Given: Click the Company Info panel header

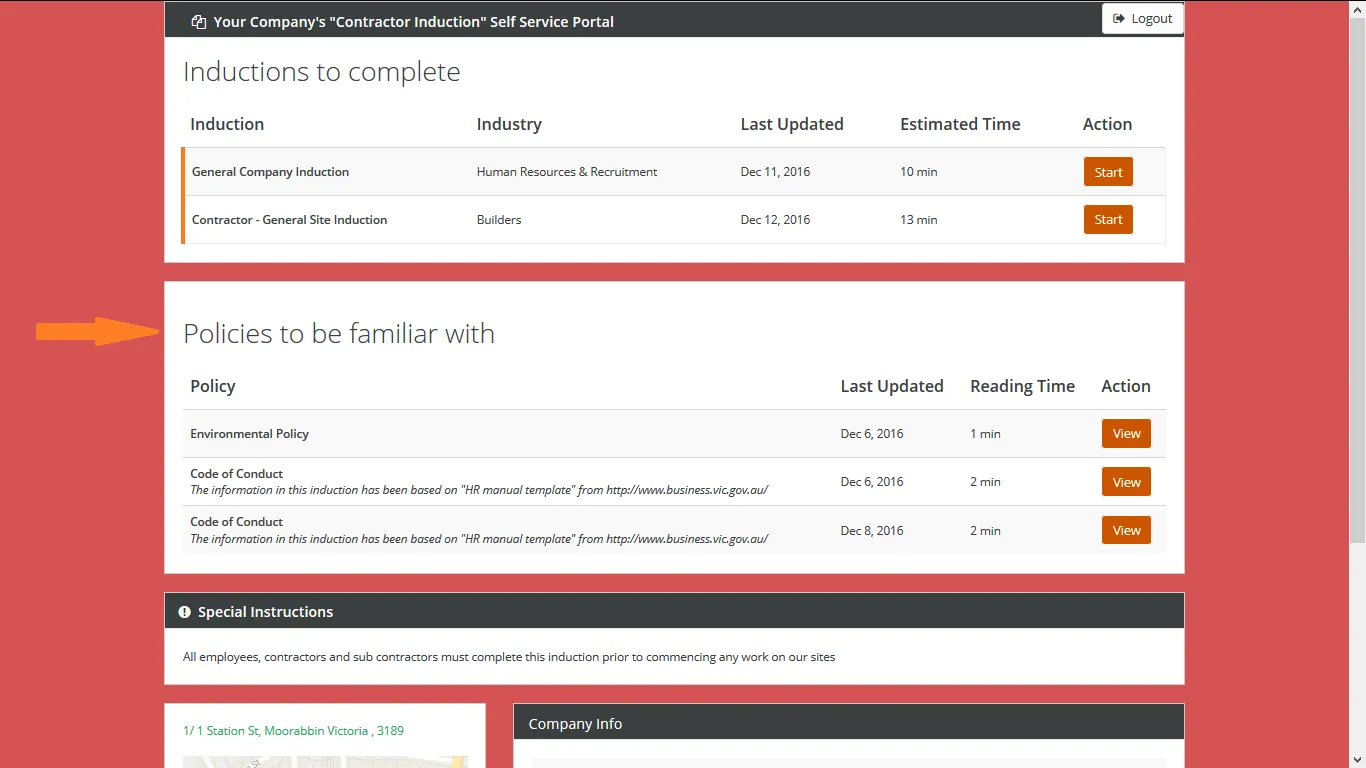Looking at the screenshot, I should pos(849,723).
